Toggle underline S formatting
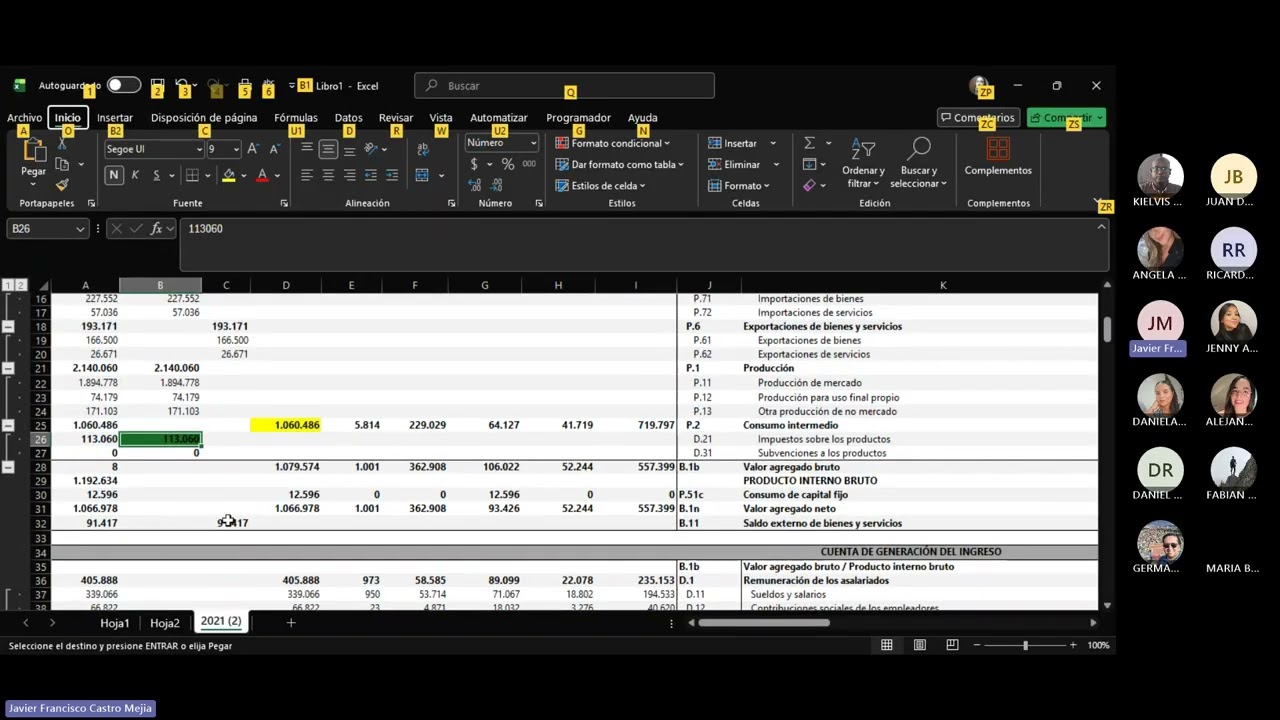Viewport: 1280px width, 720px height. click(x=156, y=175)
